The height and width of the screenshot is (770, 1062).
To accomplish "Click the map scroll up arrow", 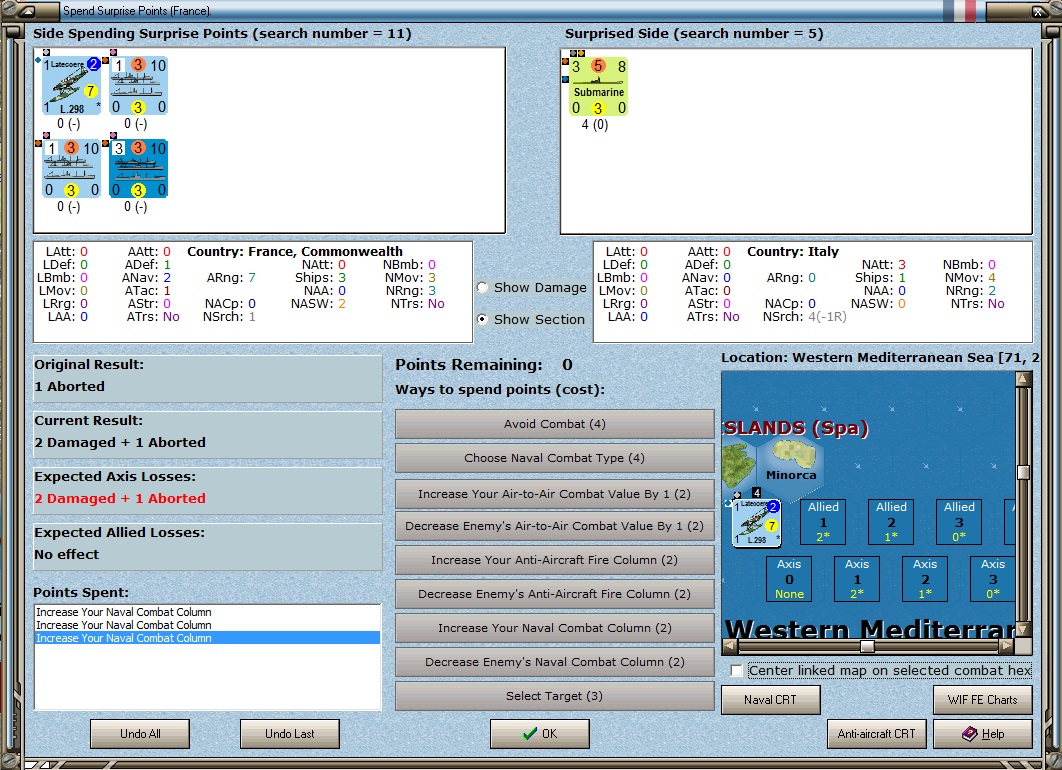I will [x=1023, y=379].
